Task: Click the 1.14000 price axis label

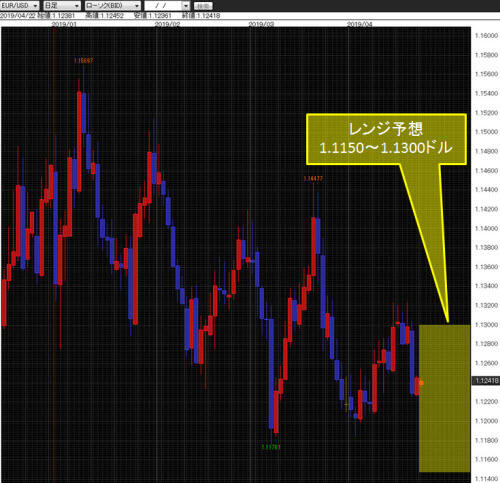Action: pos(486,228)
